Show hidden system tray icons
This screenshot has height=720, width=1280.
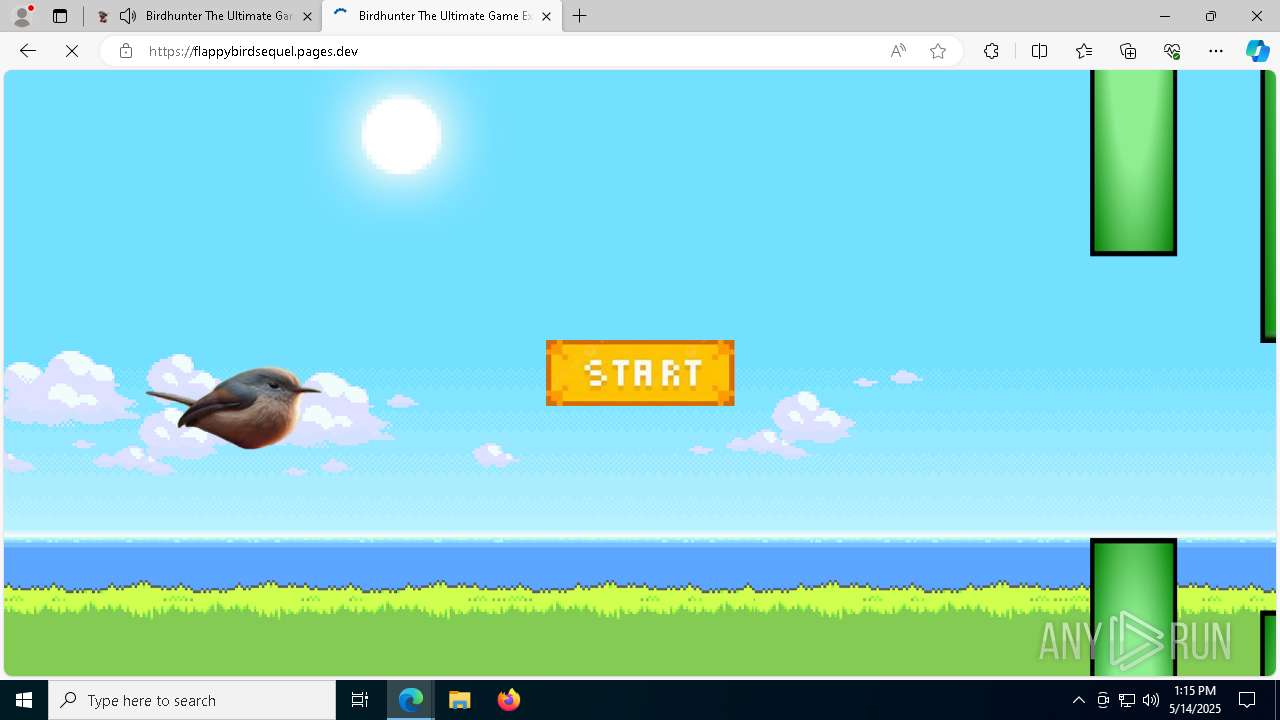tap(1078, 700)
